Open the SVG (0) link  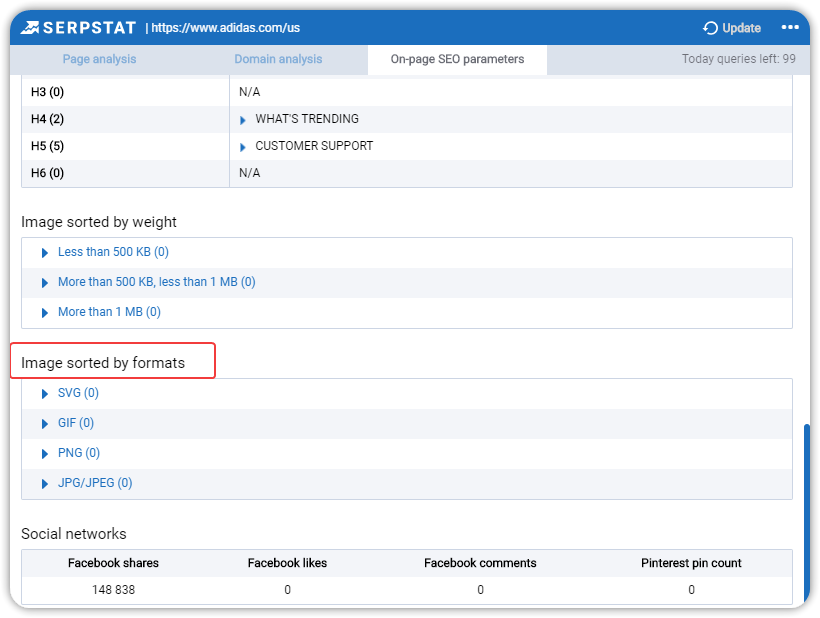tap(78, 393)
